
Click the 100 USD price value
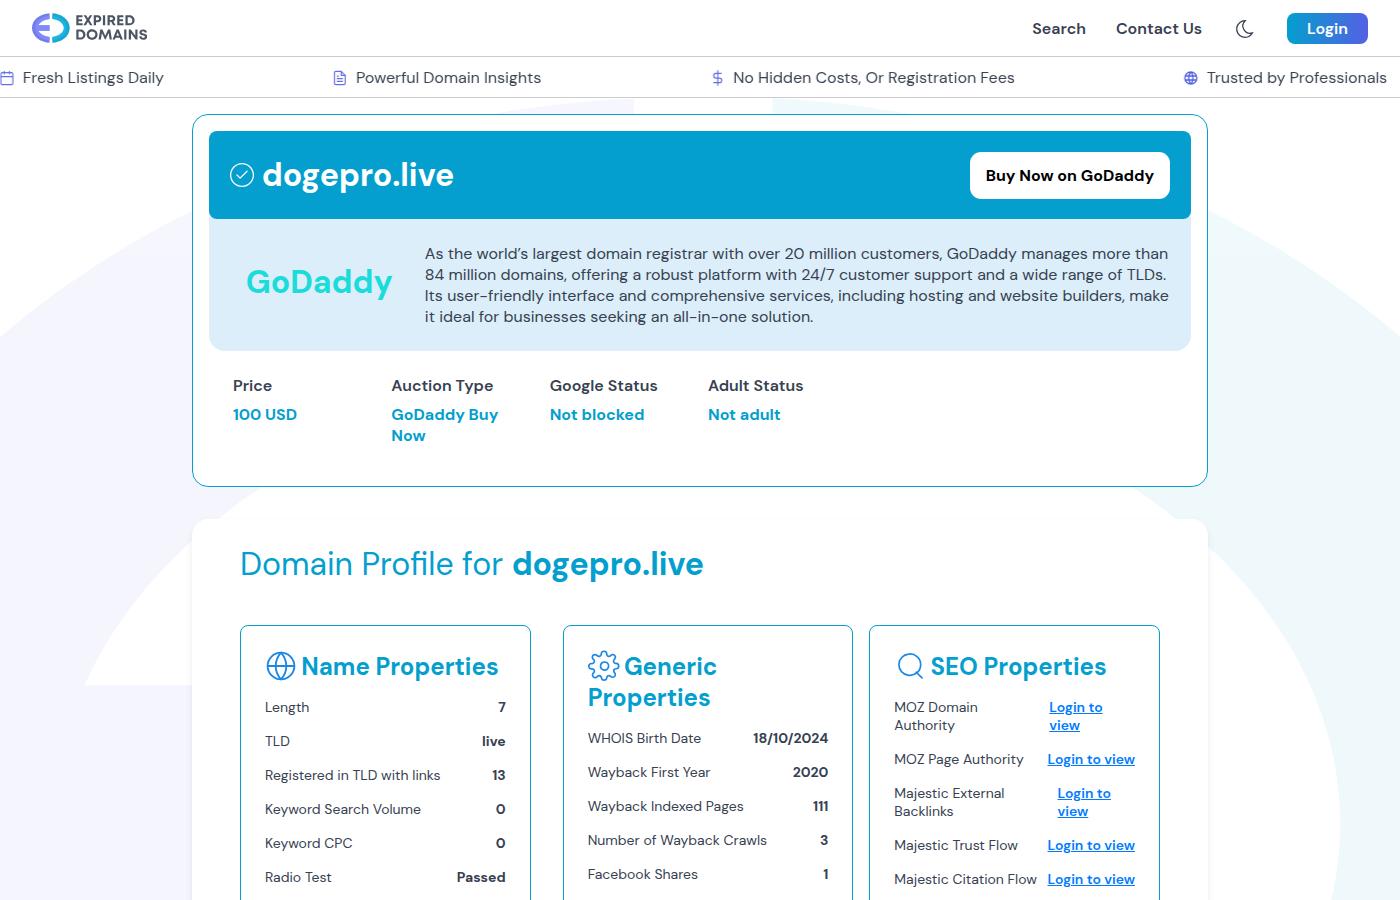pos(265,415)
